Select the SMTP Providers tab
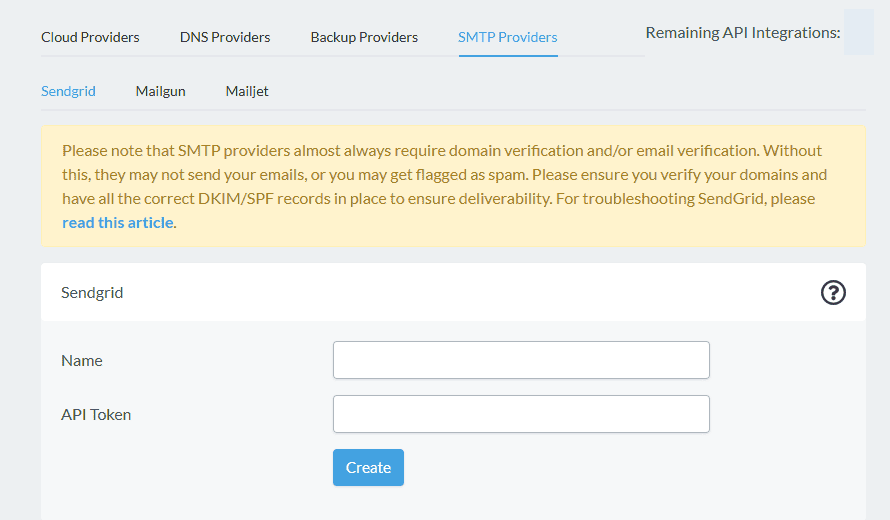The height and width of the screenshot is (520, 890). (x=507, y=37)
